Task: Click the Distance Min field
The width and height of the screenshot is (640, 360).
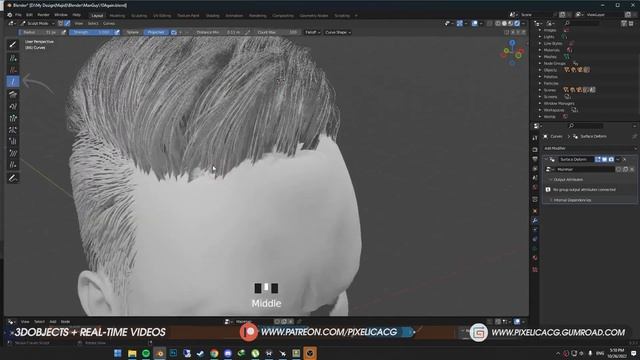Action: click(218, 32)
